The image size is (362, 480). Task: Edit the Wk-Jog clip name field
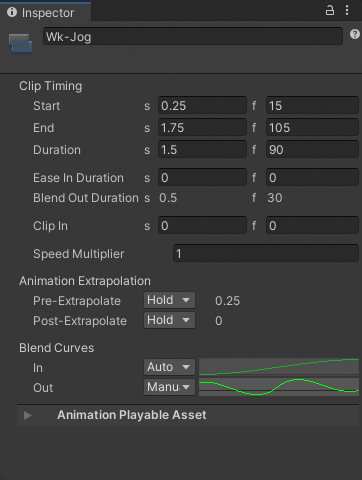coord(193,36)
